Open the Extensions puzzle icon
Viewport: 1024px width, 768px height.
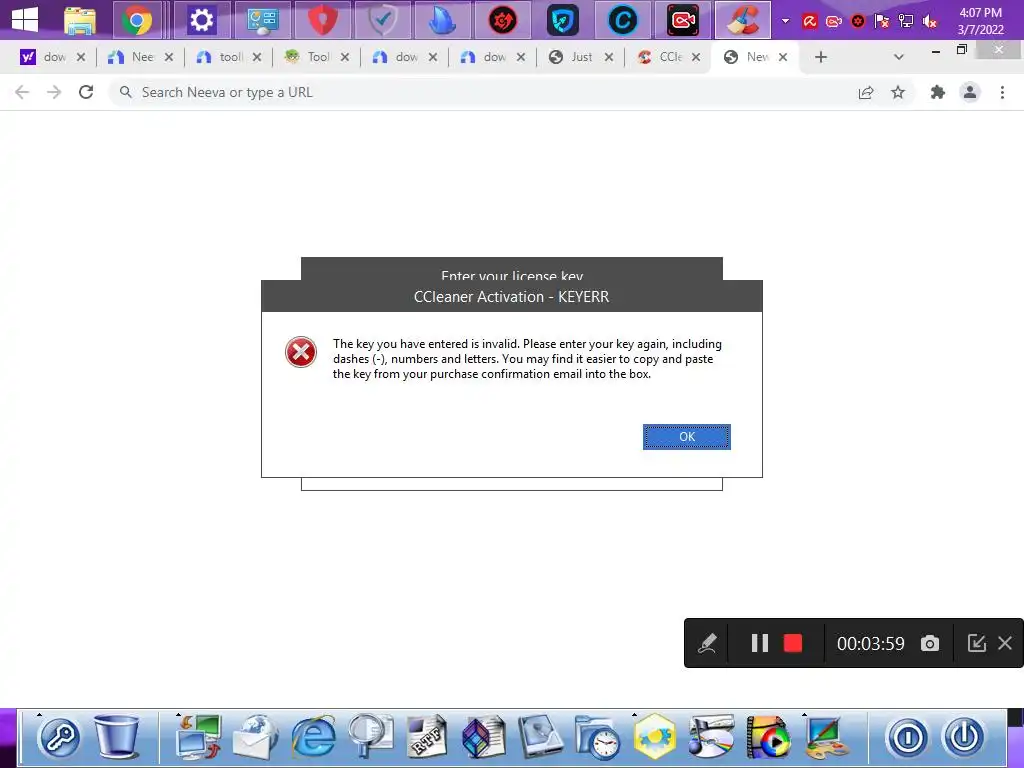point(938,92)
